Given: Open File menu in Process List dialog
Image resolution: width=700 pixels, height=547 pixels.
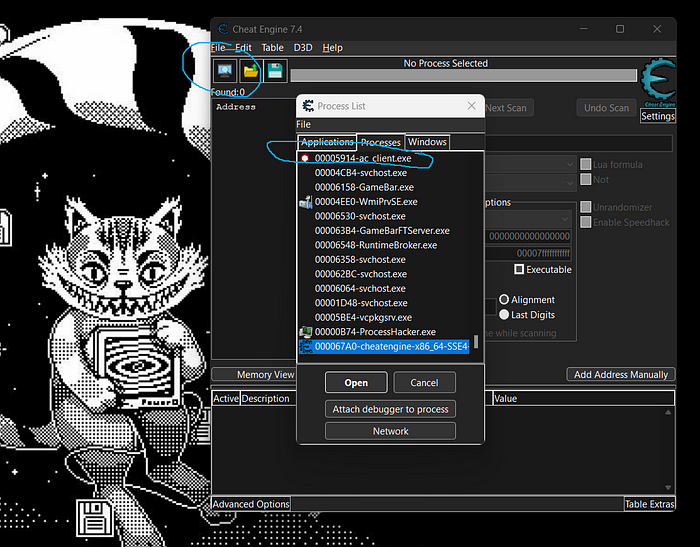Looking at the screenshot, I should tap(304, 125).
